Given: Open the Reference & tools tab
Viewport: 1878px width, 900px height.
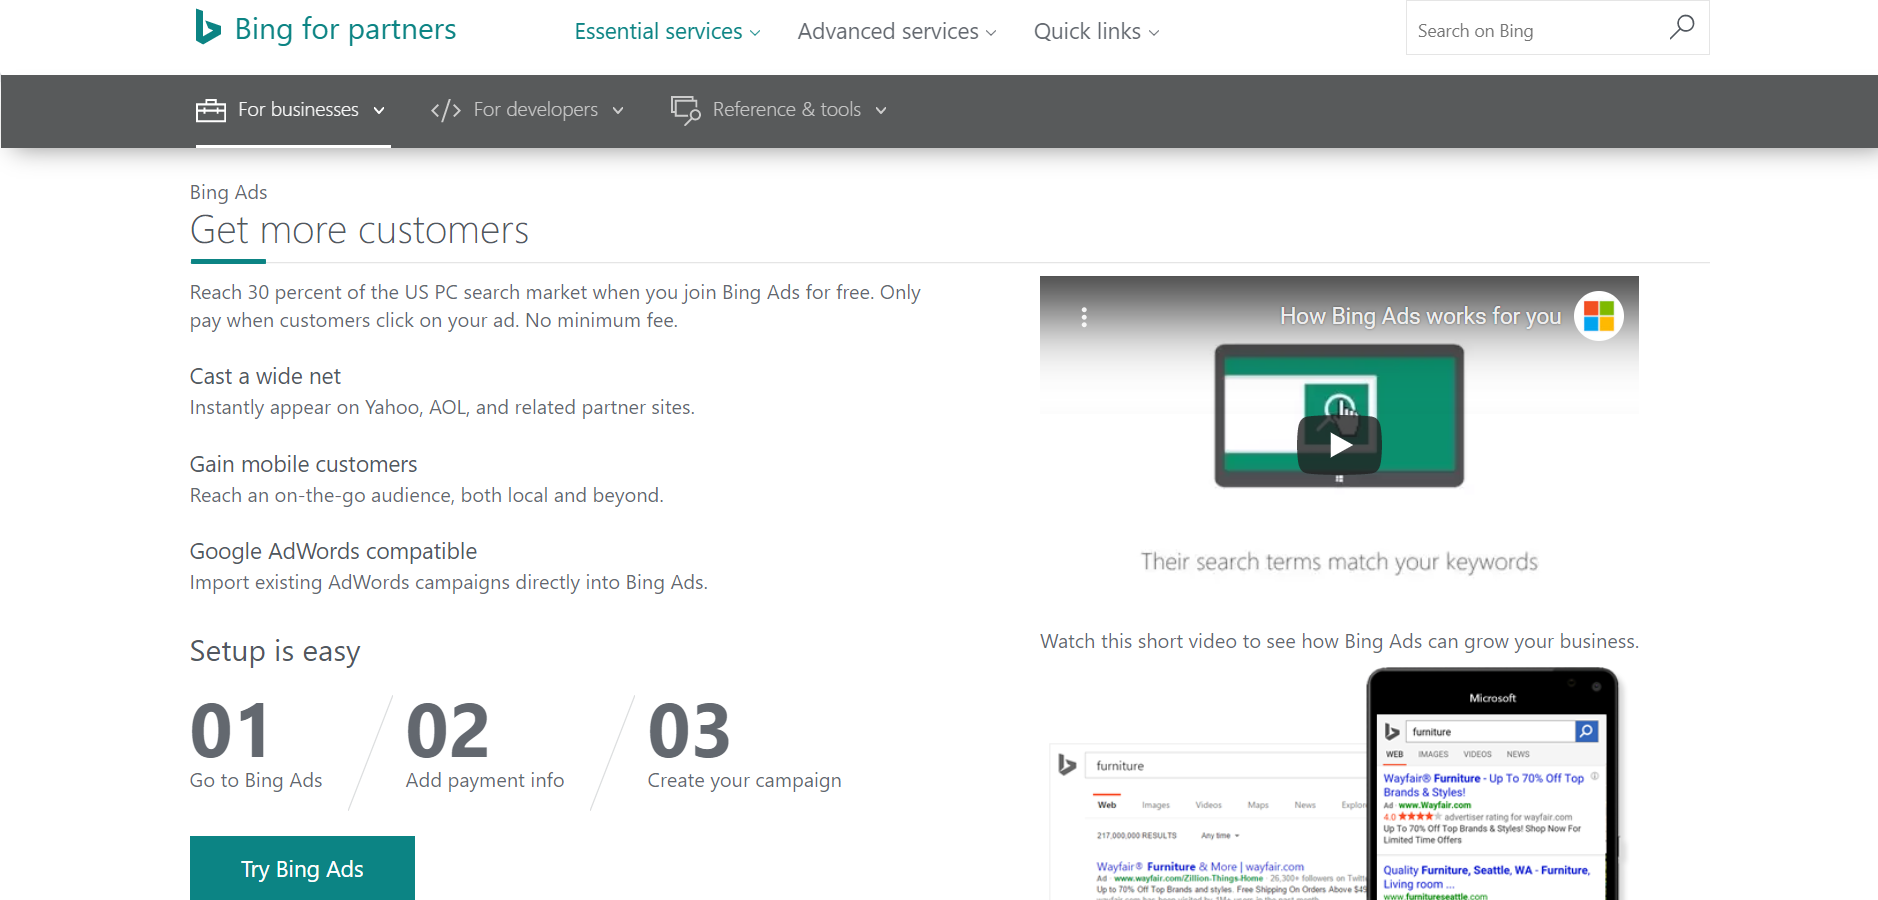Looking at the screenshot, I should [779, 110].
